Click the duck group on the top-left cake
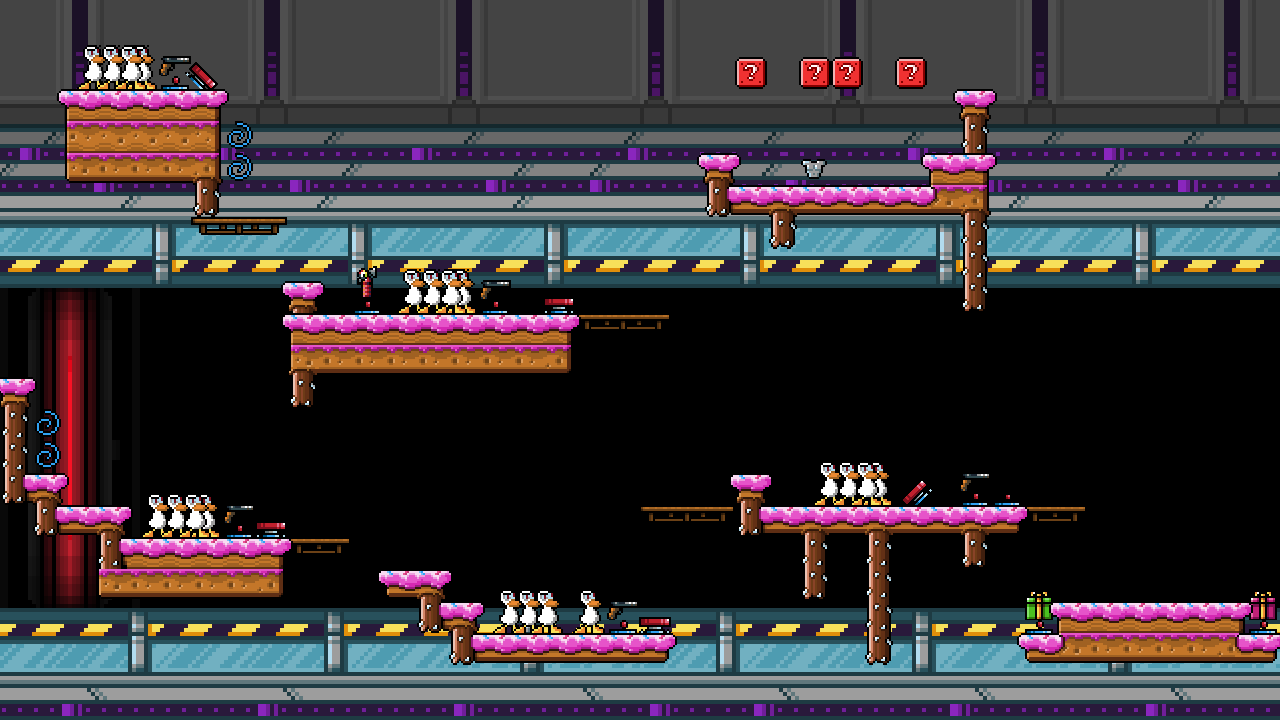The image size is (1280, 720). coord(116,68)
